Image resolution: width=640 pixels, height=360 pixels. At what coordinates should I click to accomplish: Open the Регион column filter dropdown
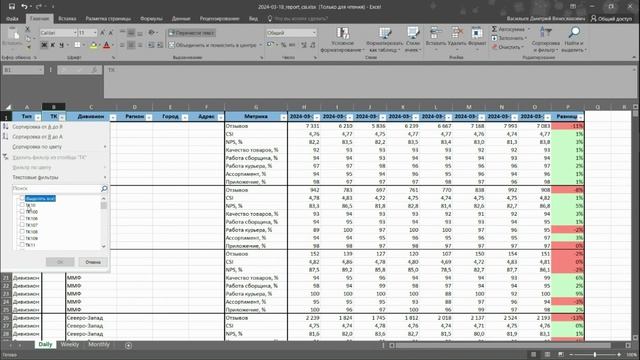pyautogui.click(x=149, y=118)
